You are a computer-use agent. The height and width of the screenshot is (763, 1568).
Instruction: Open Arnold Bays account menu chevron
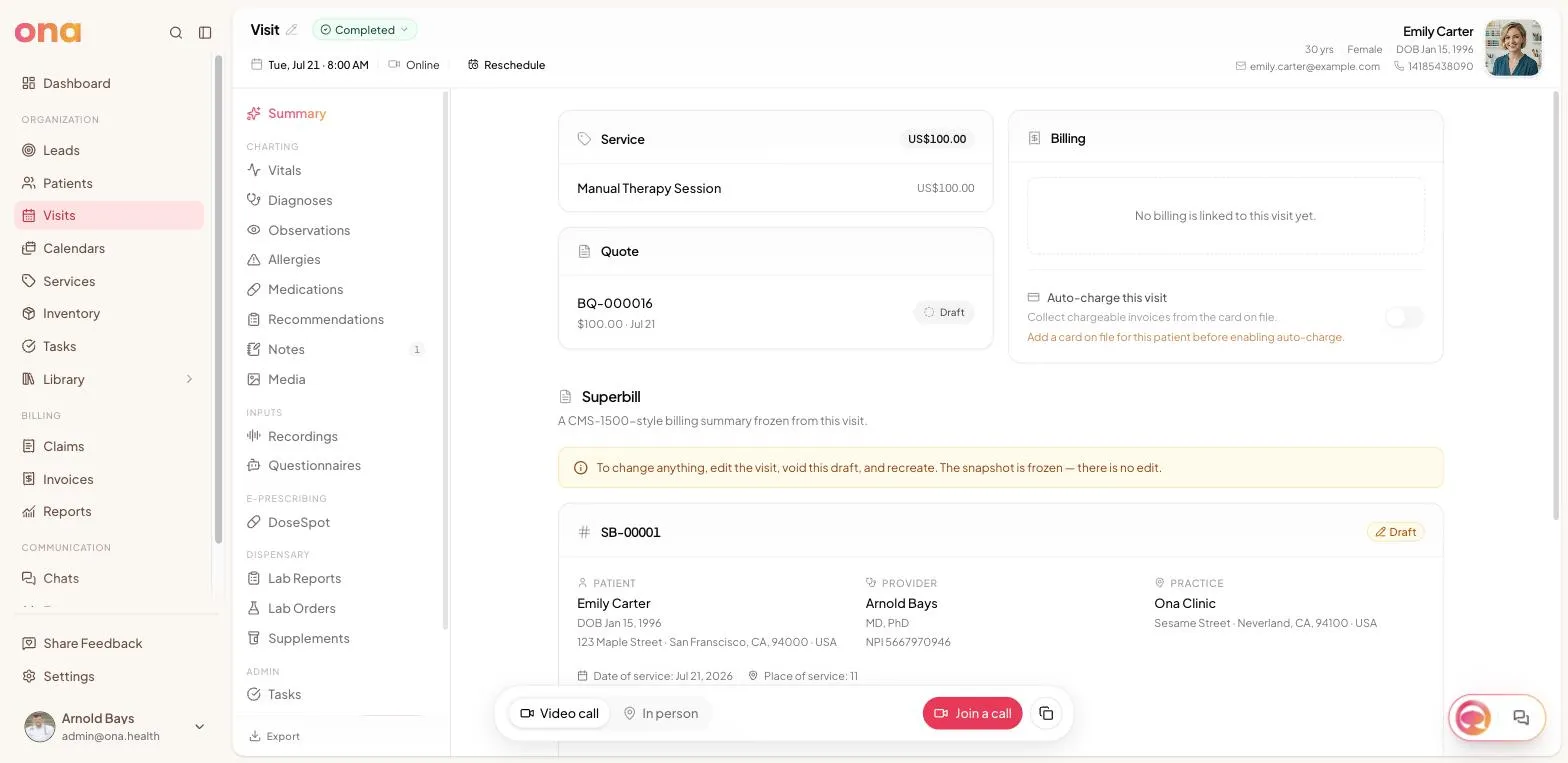pos(199,726)
